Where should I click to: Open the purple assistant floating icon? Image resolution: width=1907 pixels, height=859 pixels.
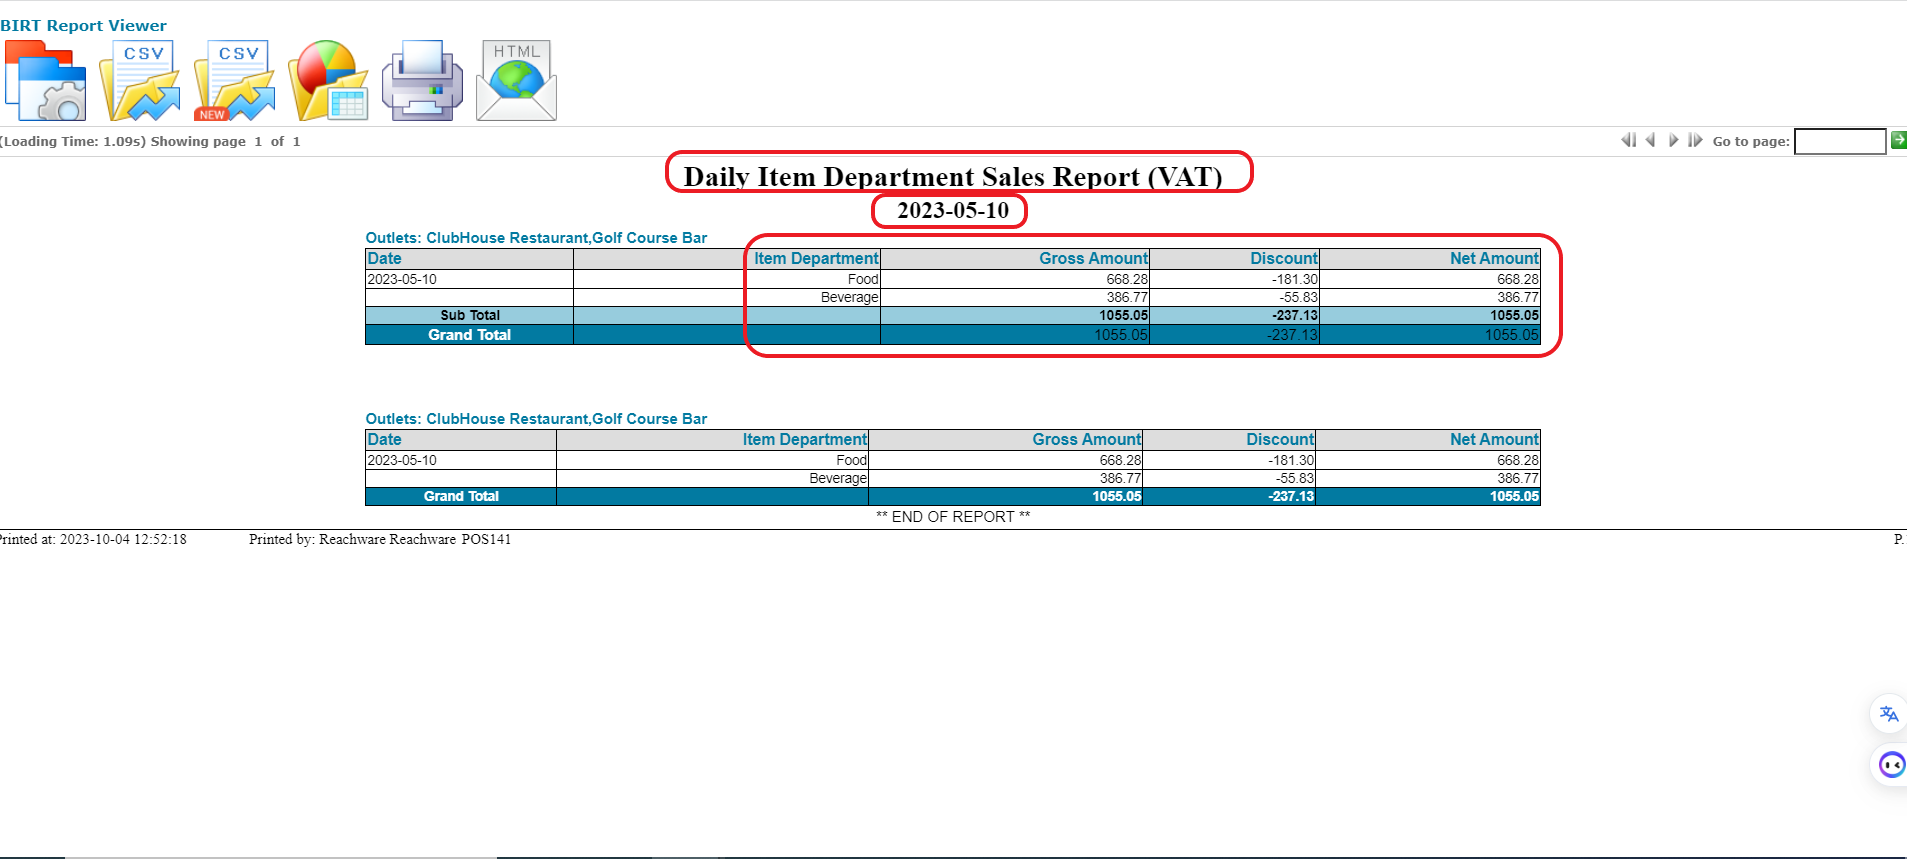tap(1890, 765)
